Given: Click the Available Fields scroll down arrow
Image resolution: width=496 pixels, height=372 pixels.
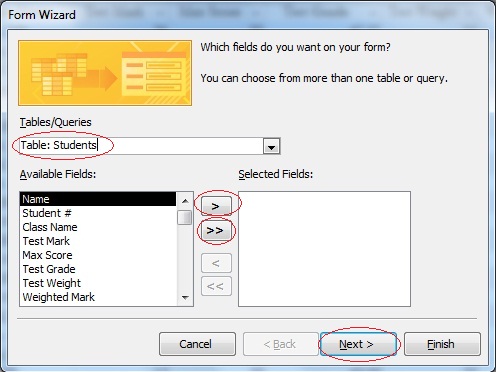Looking at the screenshot, I should (x=185, y=297).
